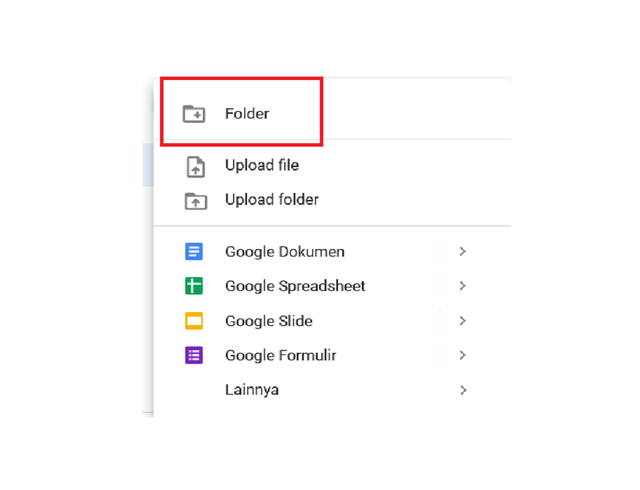The height and width of the screenshot is (490, 640).
Task: Choose the Upload file text label
Action: (x=262, y=165)
